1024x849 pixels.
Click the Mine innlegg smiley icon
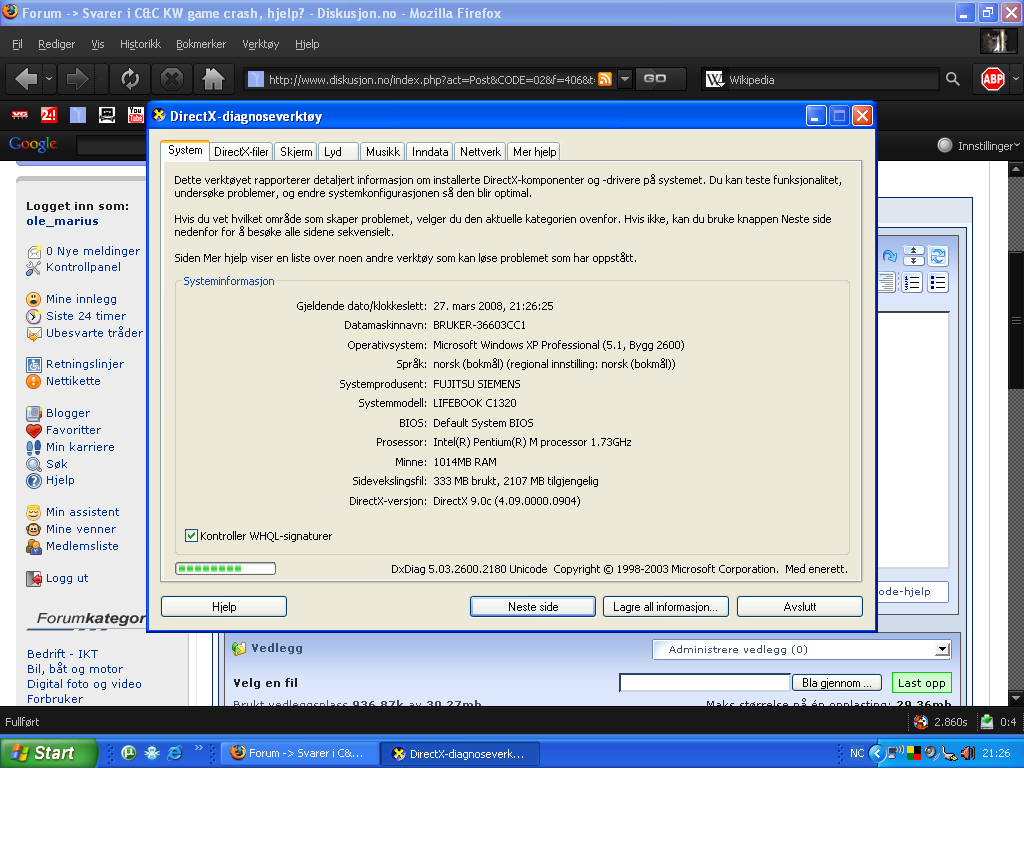33,299
